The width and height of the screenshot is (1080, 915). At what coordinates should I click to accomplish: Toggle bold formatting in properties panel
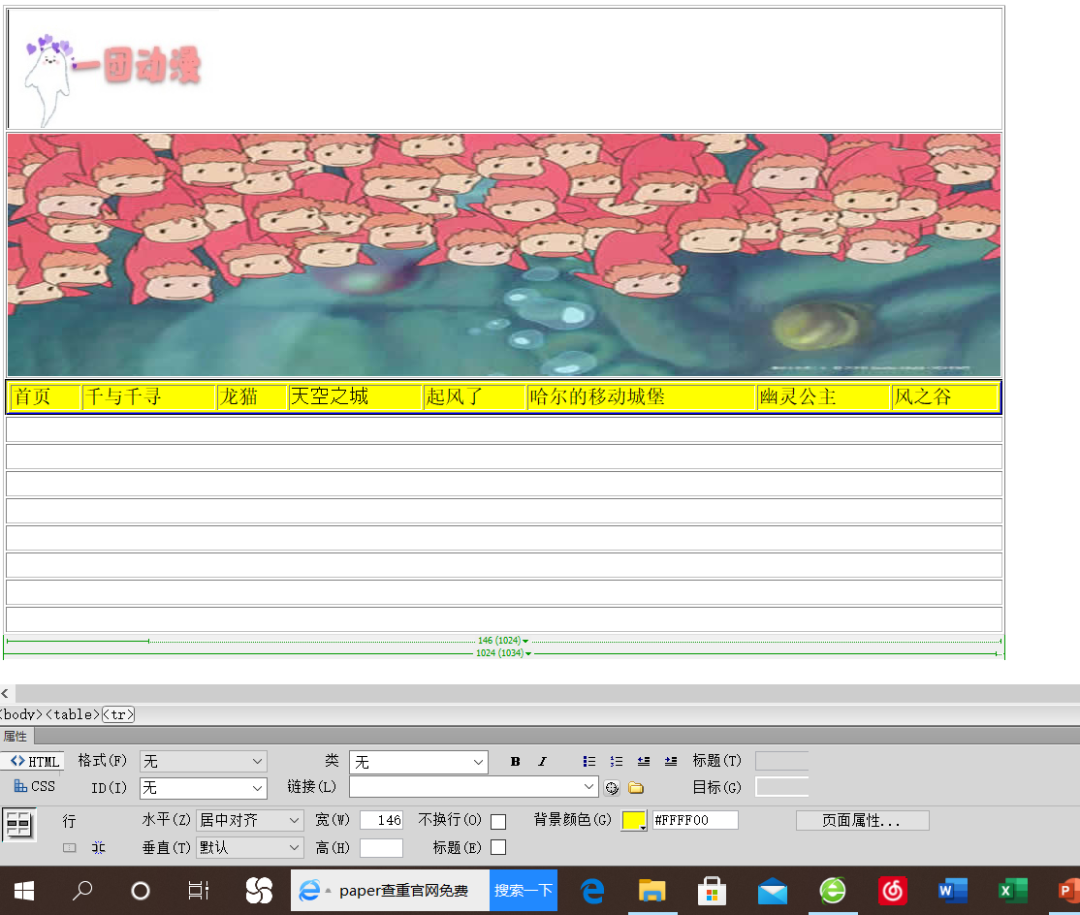(515, 761)
